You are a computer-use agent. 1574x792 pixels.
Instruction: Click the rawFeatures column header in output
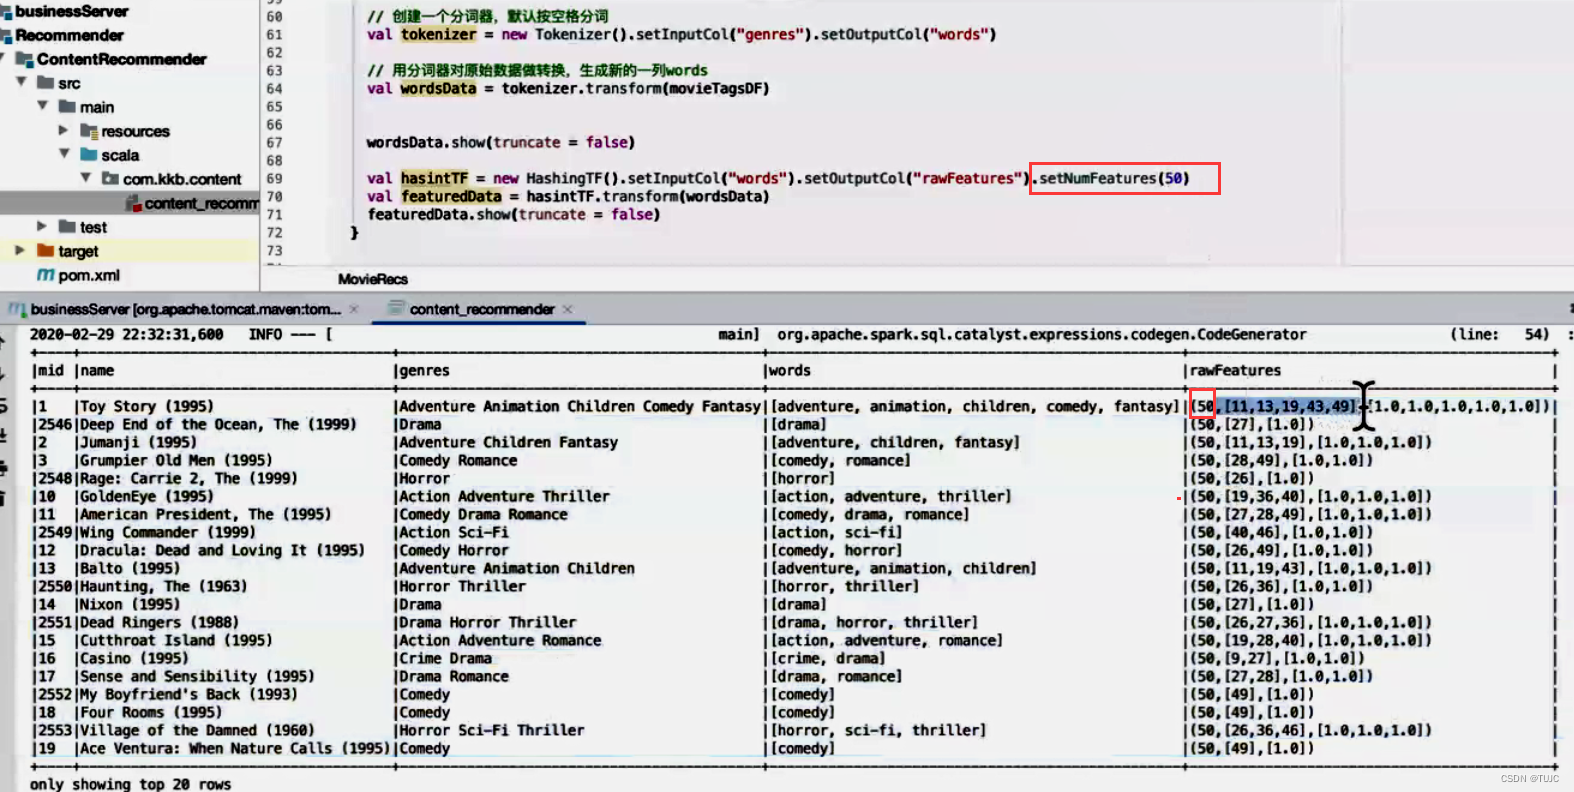click(x=1235, y=370)
